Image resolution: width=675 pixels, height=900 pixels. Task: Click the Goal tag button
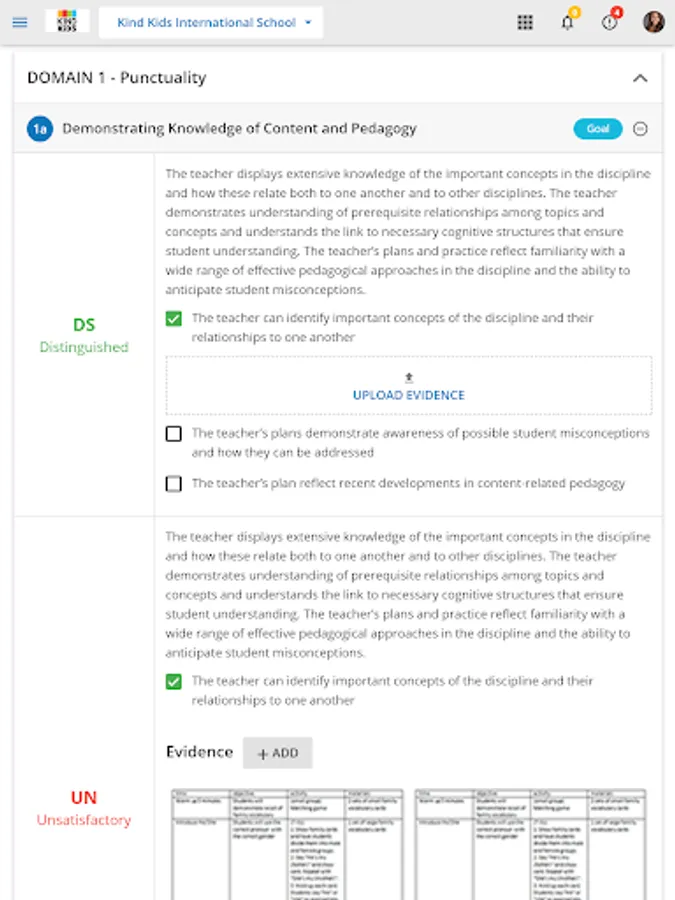pos(598,129)
